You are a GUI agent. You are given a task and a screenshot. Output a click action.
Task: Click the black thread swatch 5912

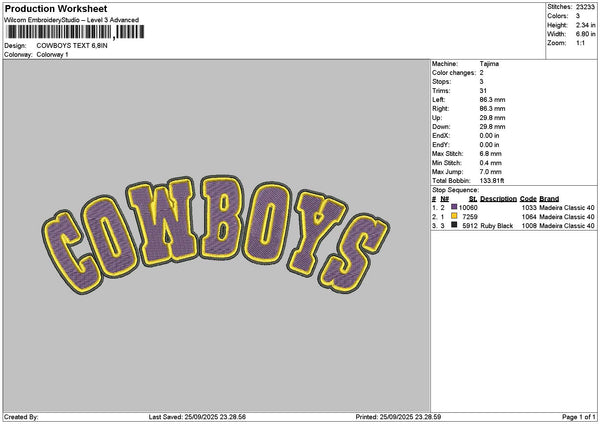click(x=454, y=225)
